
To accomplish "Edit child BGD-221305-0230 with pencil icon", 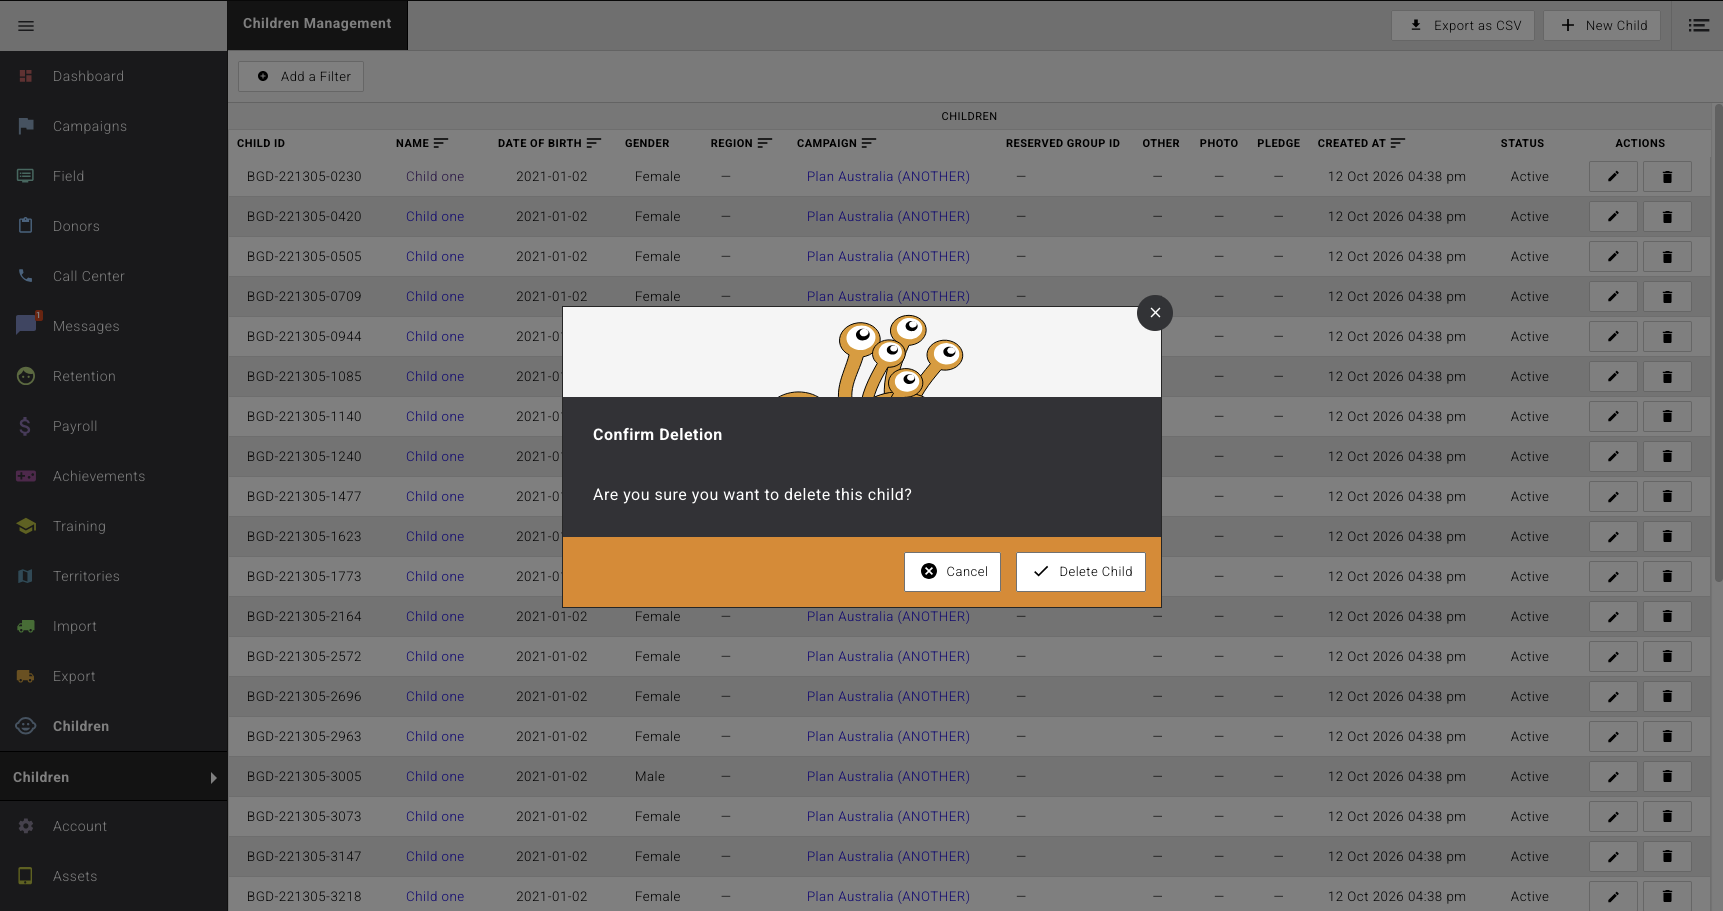I will [1613, 177].
